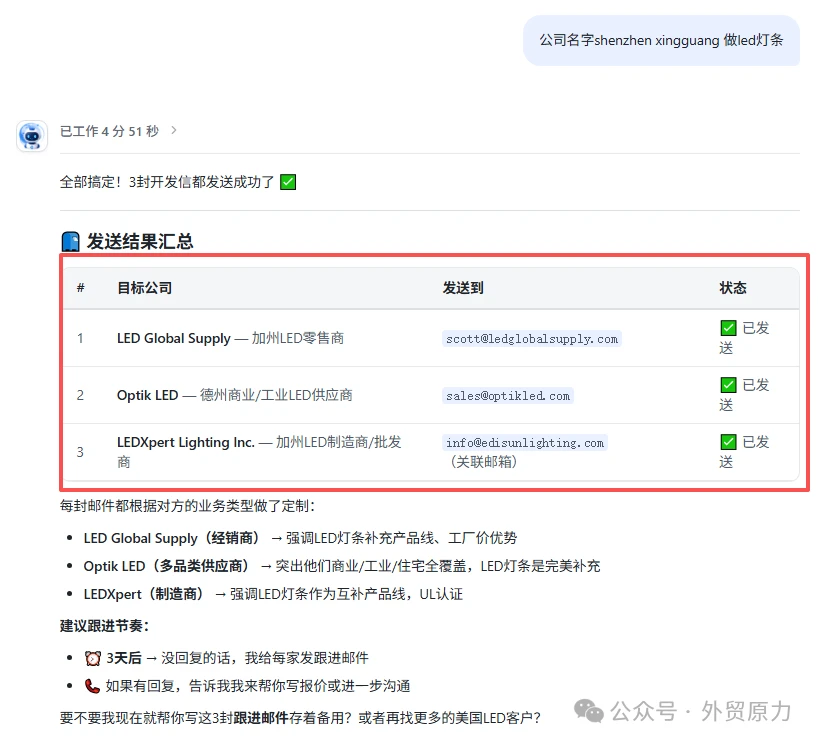Click the # column header

(80, 288)
